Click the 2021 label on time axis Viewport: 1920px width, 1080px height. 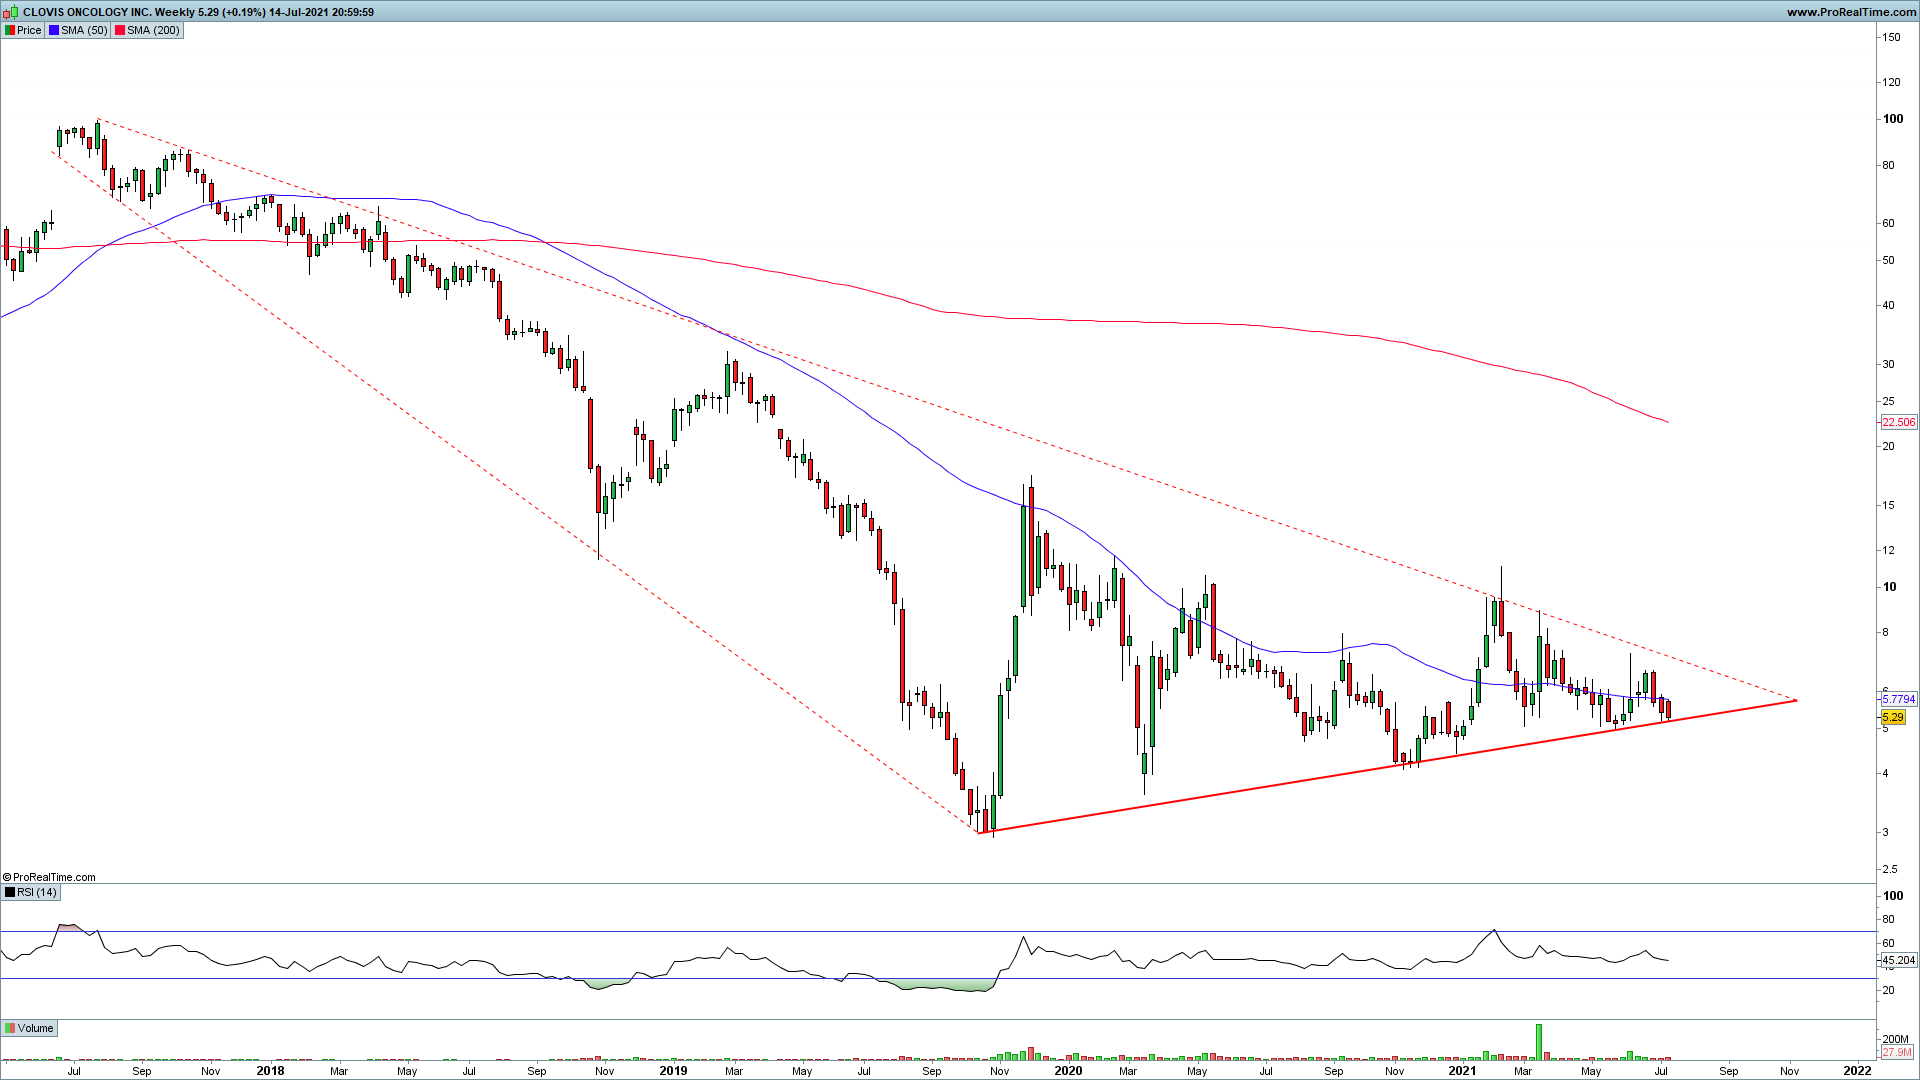click(x=1462, y=1070)
